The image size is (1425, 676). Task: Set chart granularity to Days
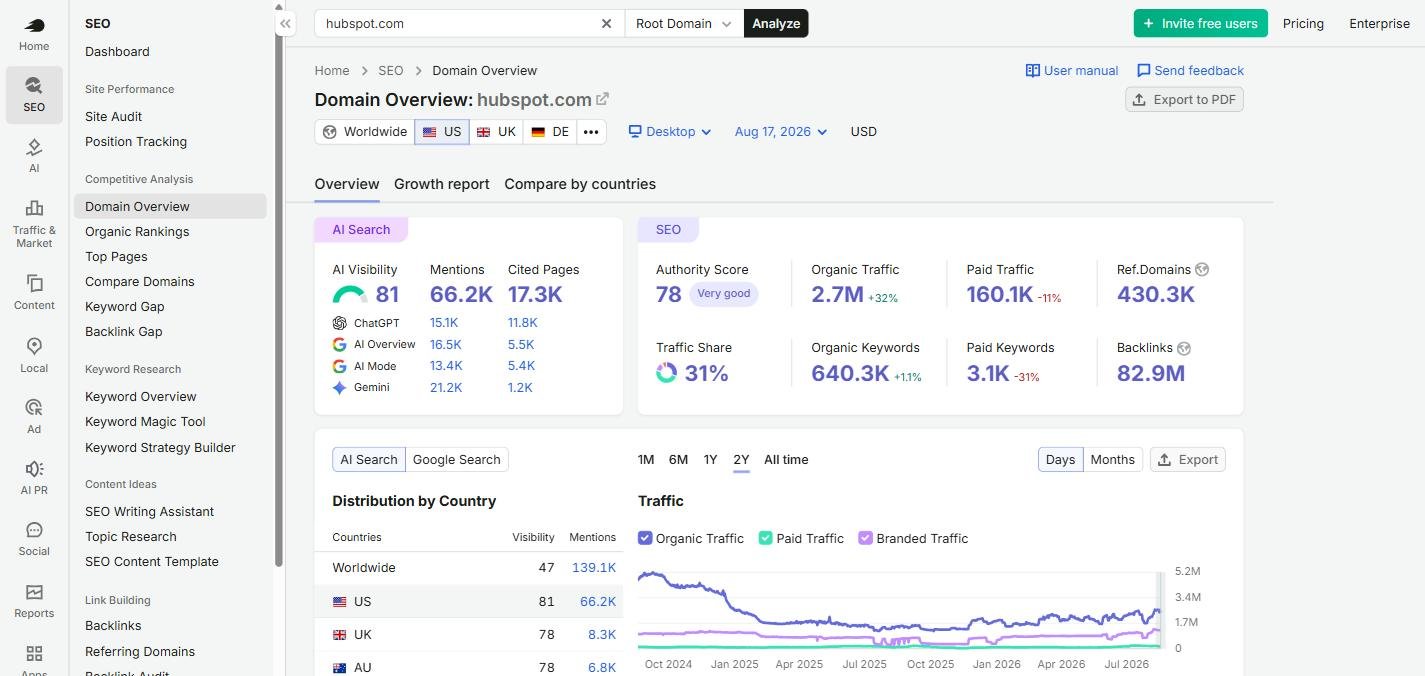(1060, 460)
